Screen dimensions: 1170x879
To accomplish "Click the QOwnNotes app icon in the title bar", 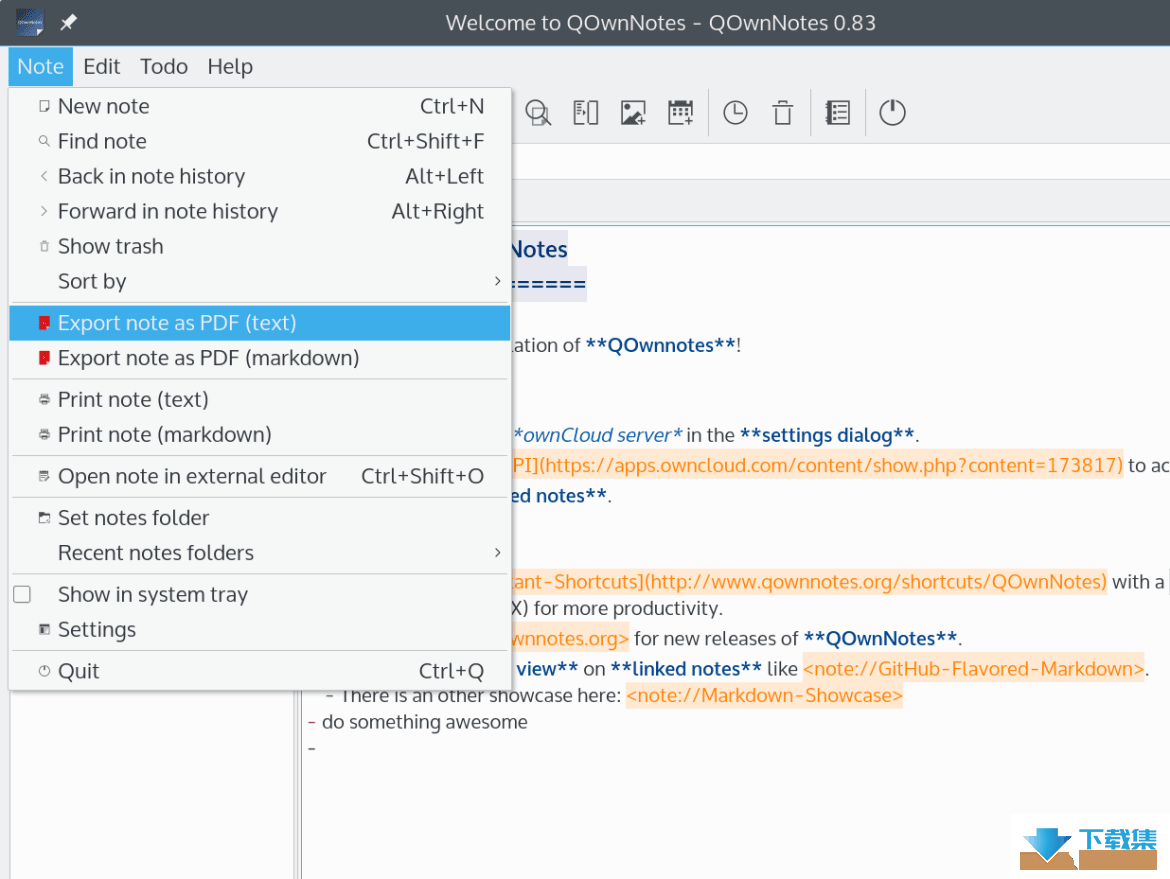I will (30, 22).
